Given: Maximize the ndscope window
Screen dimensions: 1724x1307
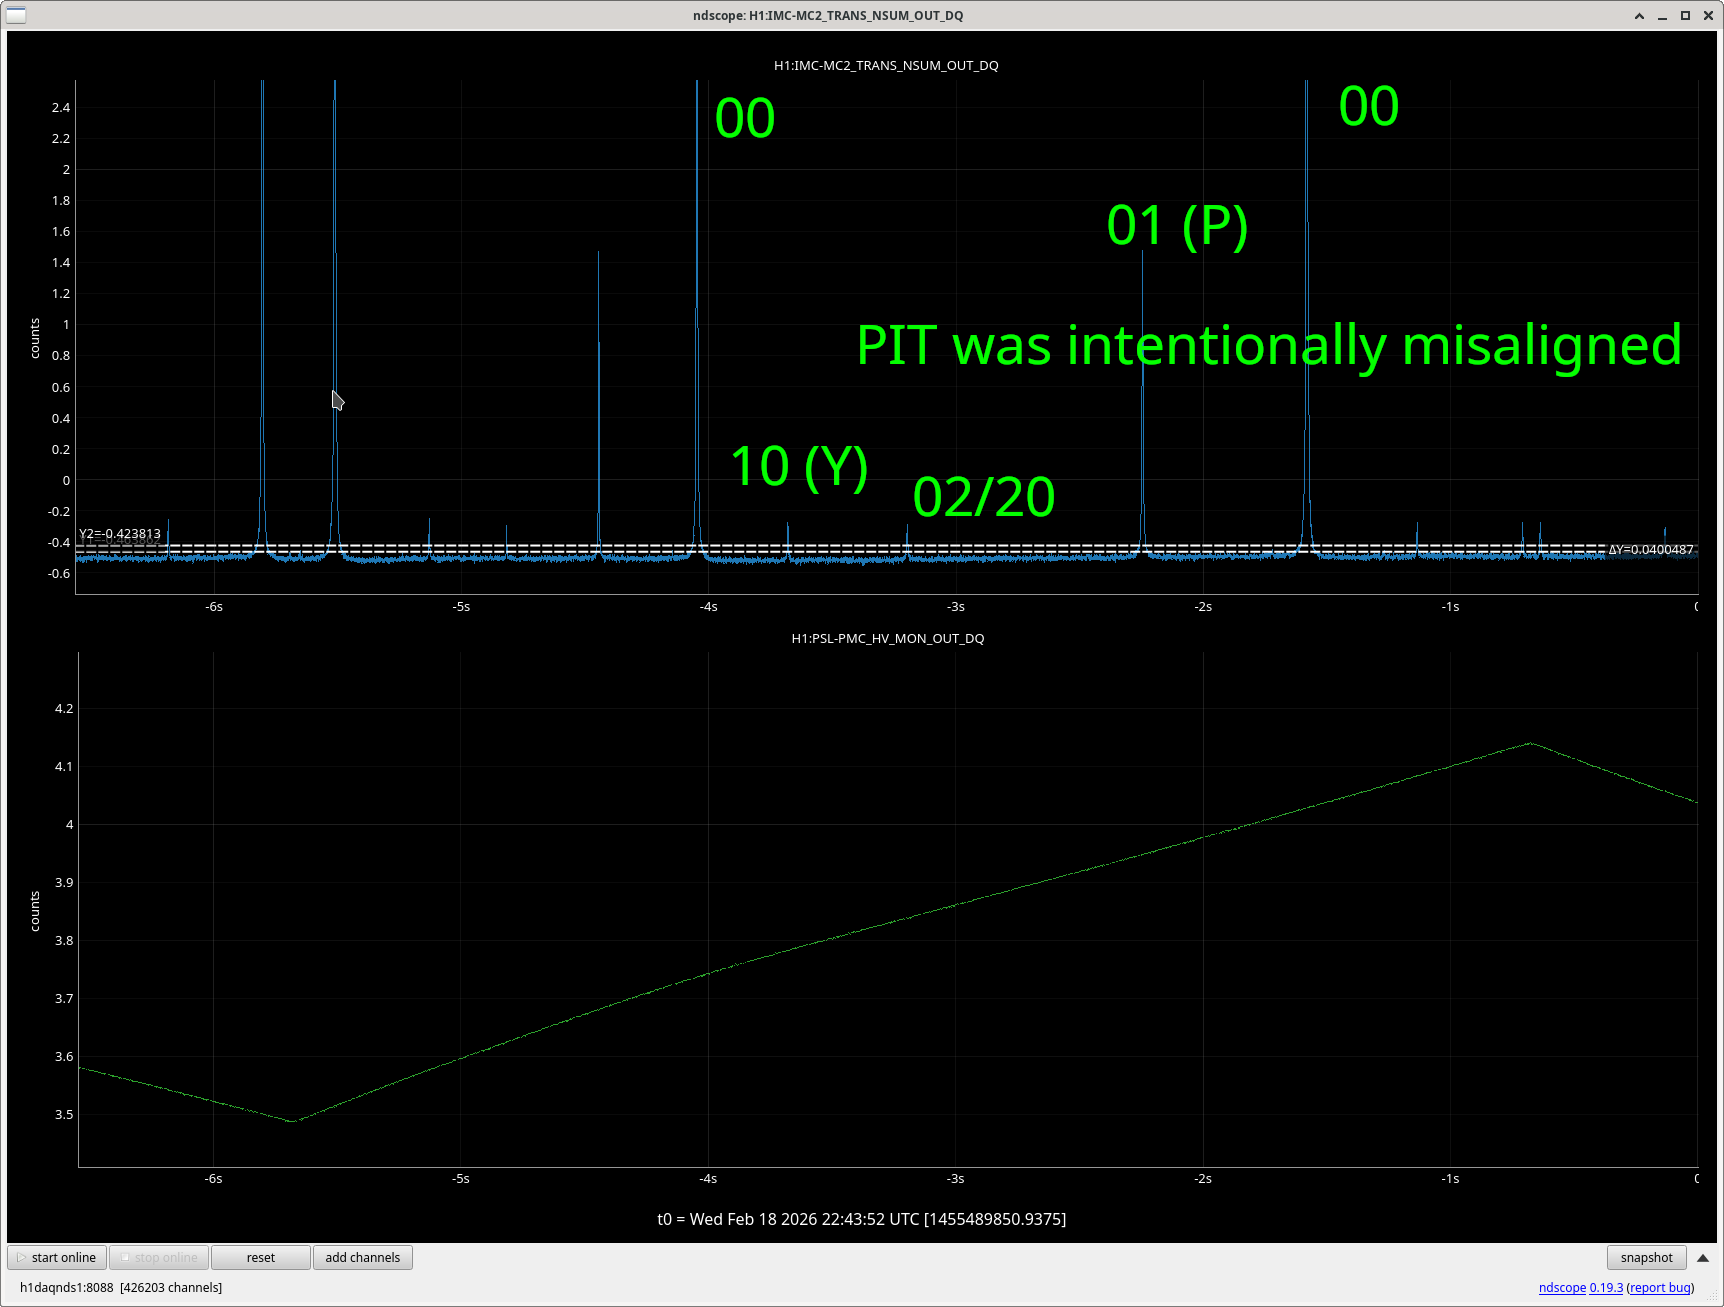Looking at the screenshot, I should tap(1685, 16).
